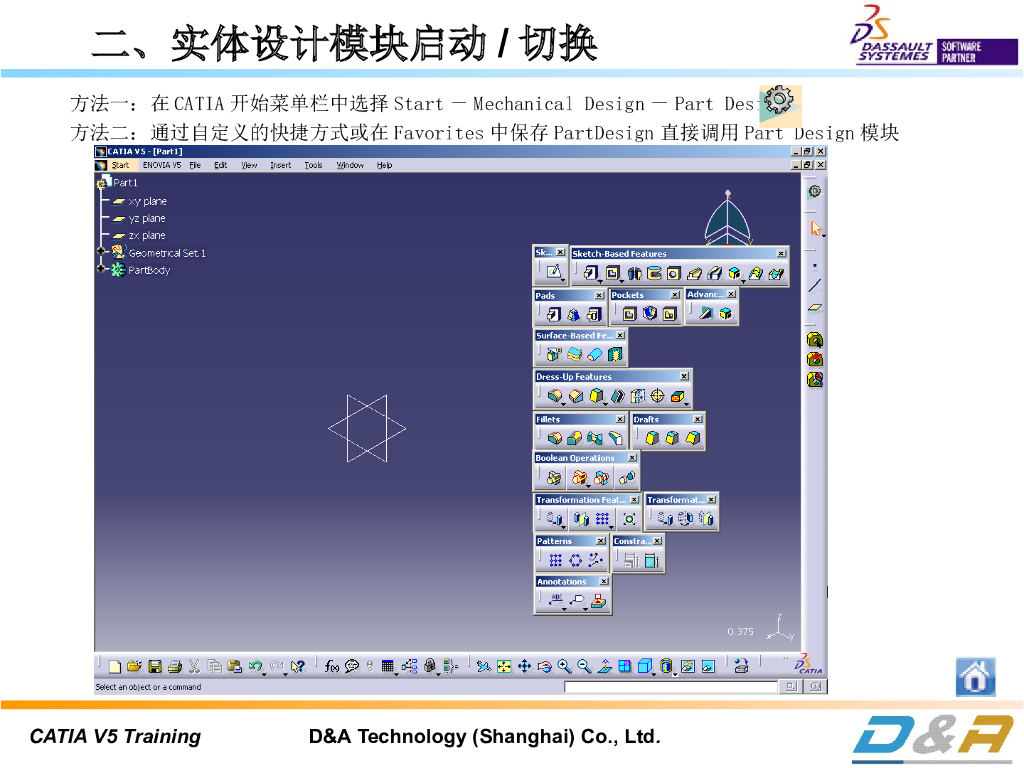Click Drafted Filleted Pocket in Pockets toolbar
This screenshot has height=768, width=1024.
pyautogui.click(x=650, y=314)
